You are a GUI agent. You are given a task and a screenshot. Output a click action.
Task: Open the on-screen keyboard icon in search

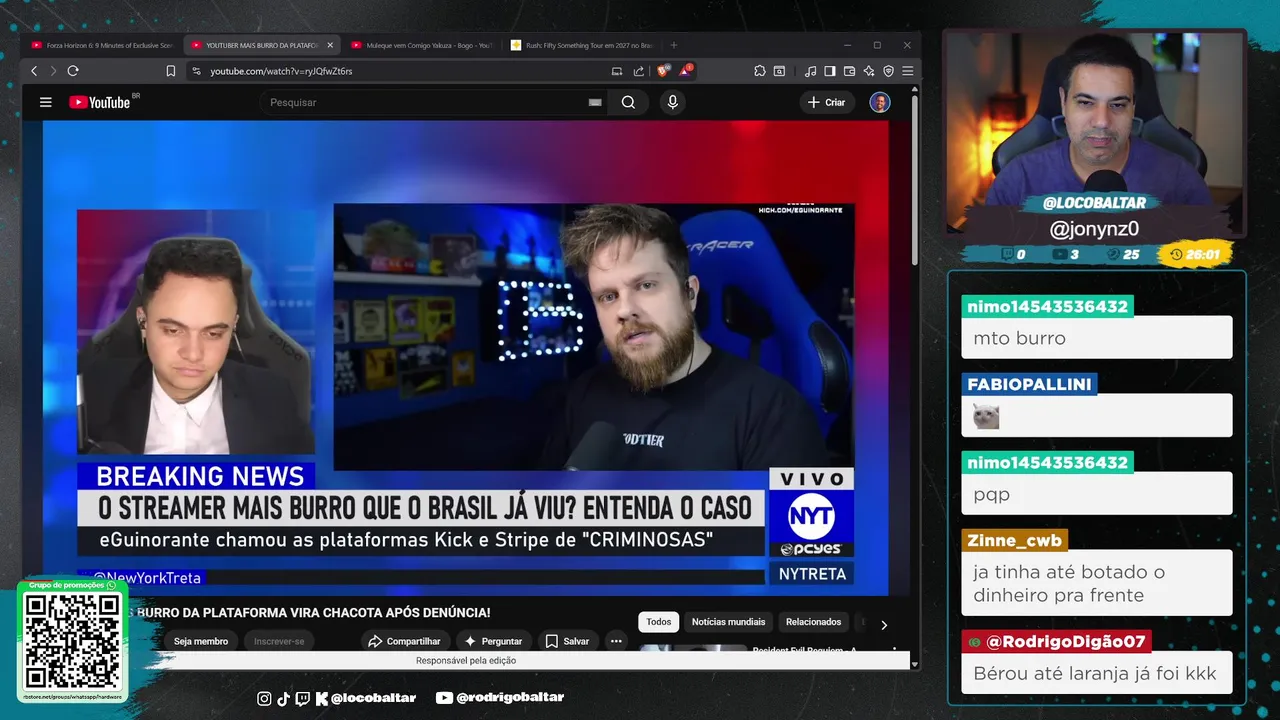(595, 102)
